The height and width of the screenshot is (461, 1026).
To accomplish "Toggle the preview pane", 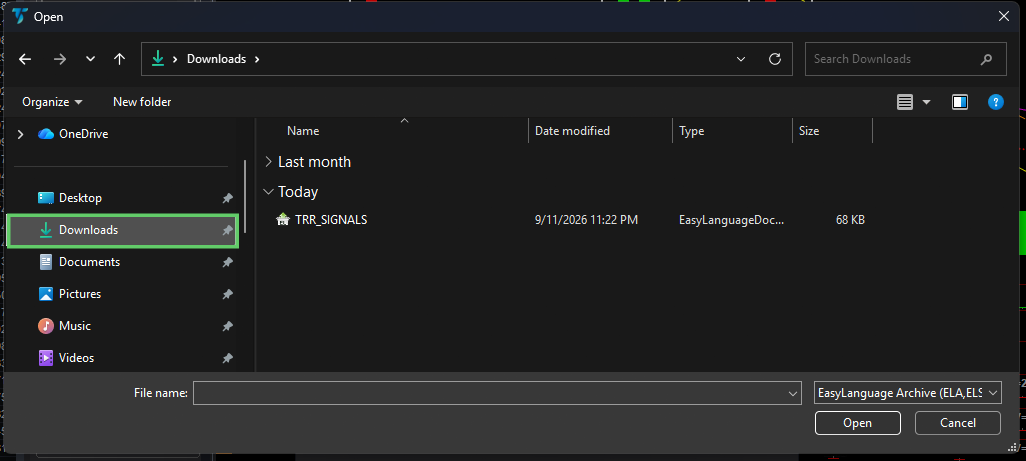I will click(960, 102).
